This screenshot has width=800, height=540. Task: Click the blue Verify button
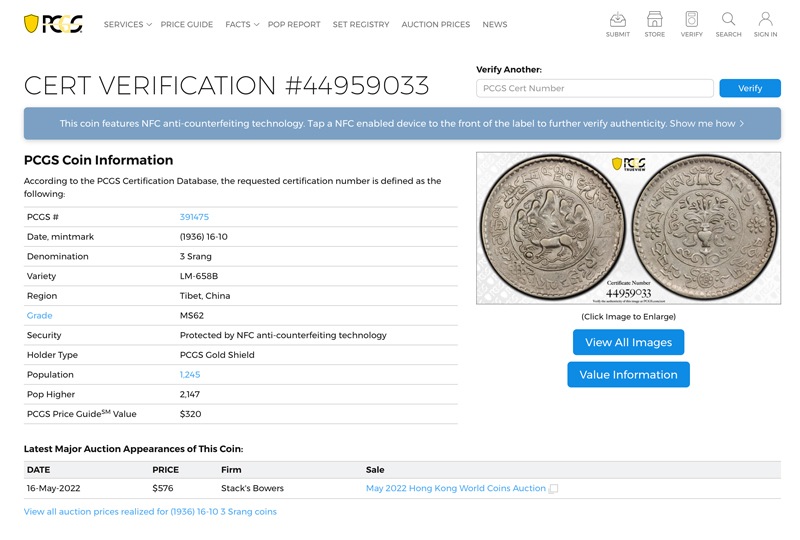coord(750,88)
